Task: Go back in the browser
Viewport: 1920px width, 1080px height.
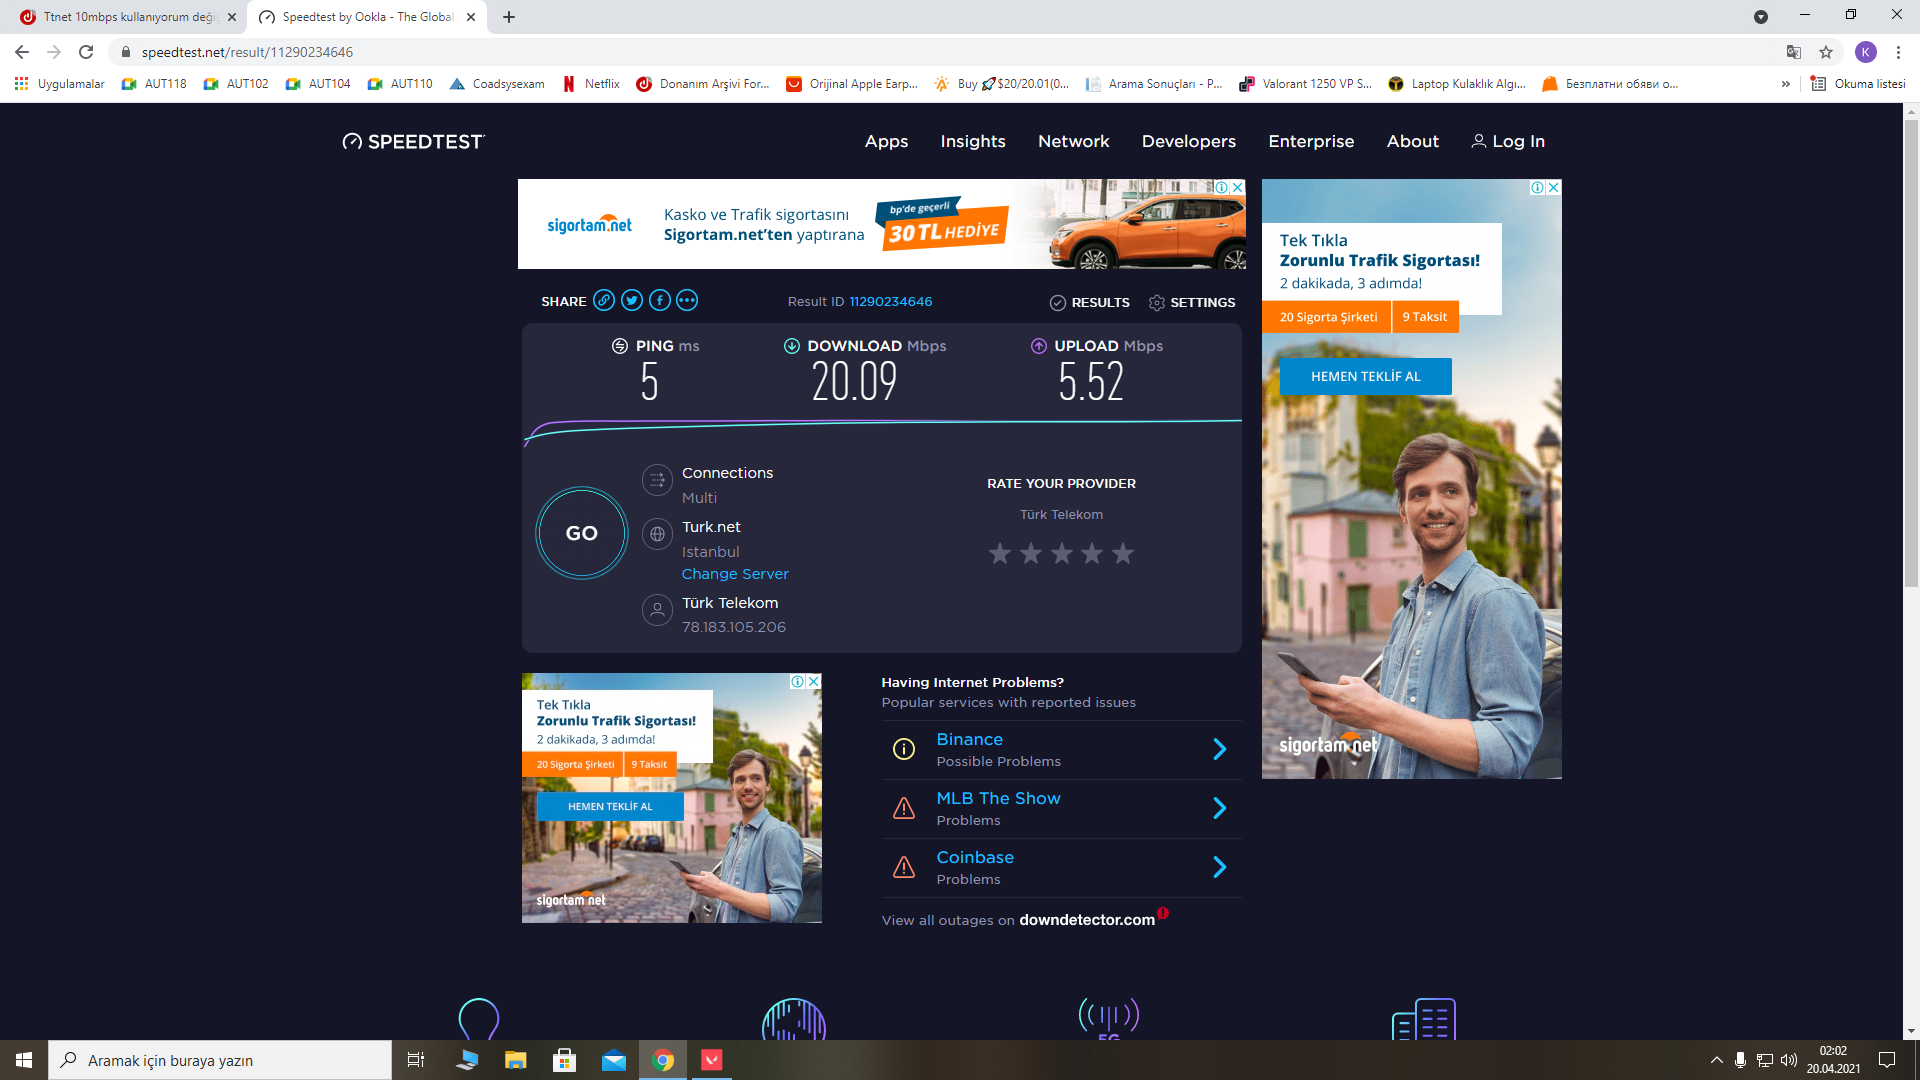Action: tap(22, 52)
